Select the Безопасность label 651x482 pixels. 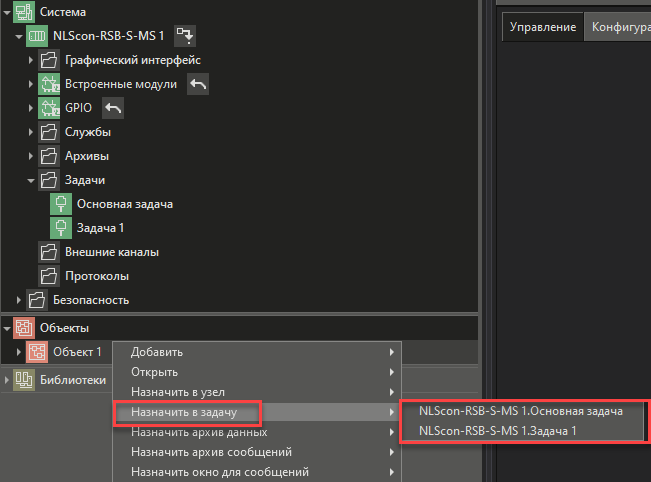tap(91, 300)
